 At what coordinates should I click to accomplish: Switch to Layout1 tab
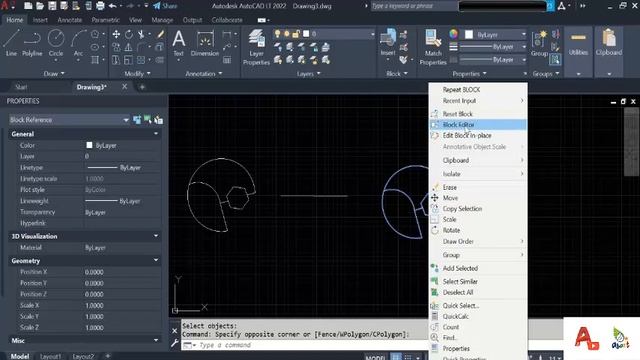[x=50, y=357]
